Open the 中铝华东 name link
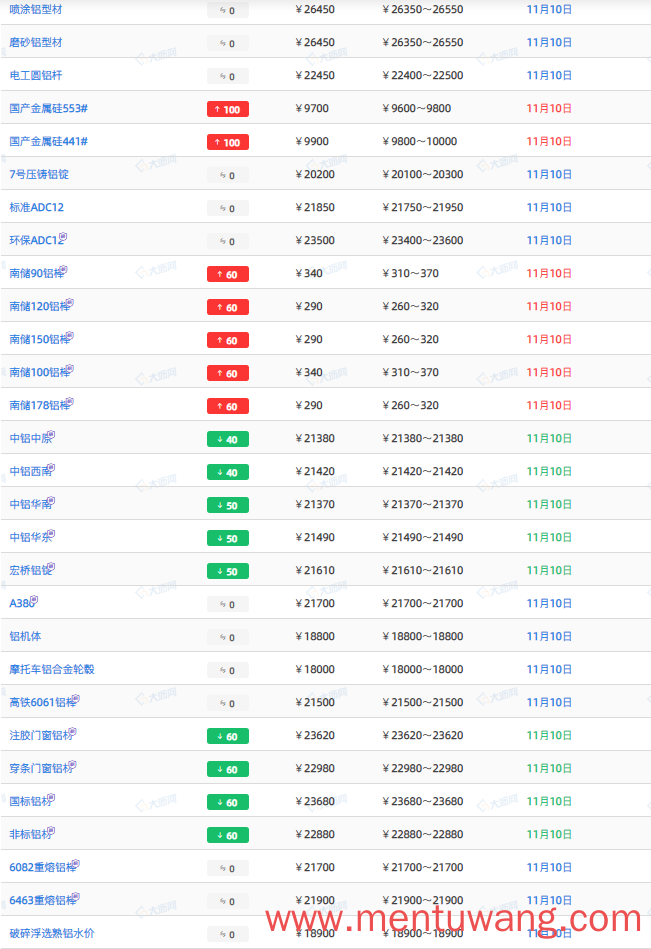Viewport: 651px width, 949px height. coord(29,537)
